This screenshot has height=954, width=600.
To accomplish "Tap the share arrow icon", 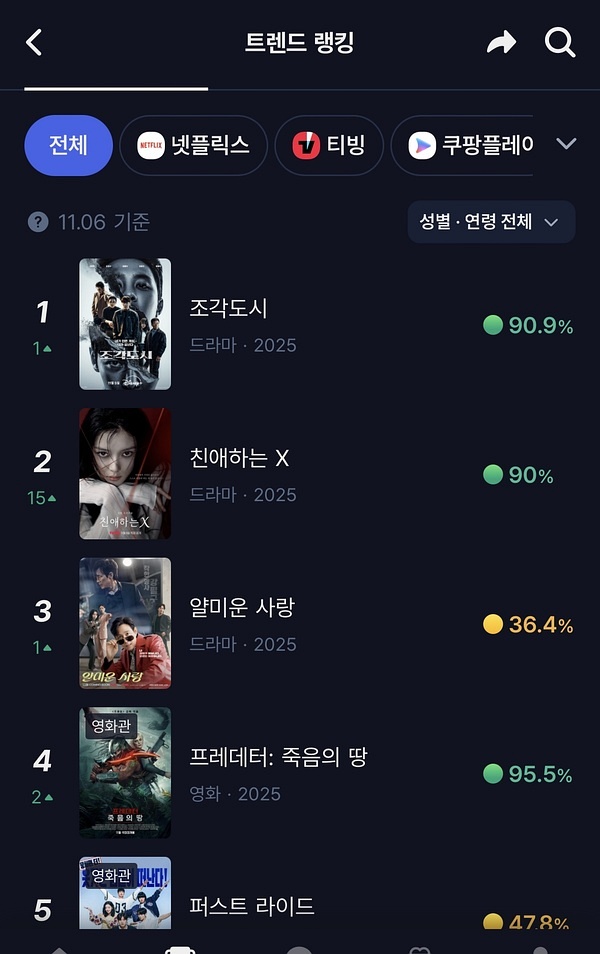I will (501, 42).
